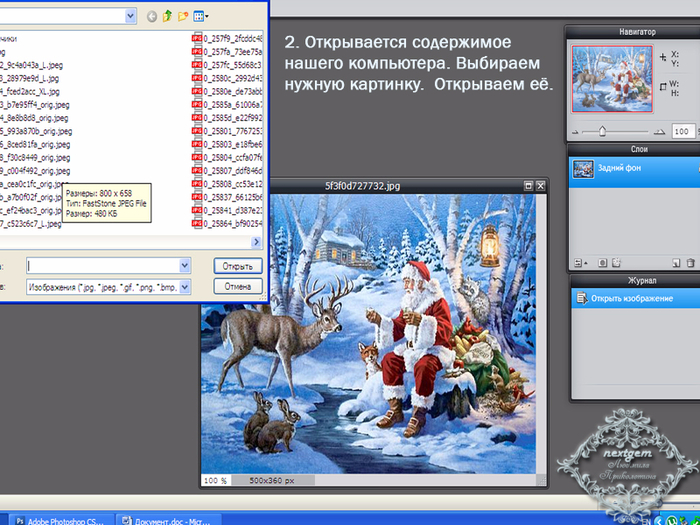Click the Navigator preview thumbnail
Screen dimensions: 700x525
(612, 78)
